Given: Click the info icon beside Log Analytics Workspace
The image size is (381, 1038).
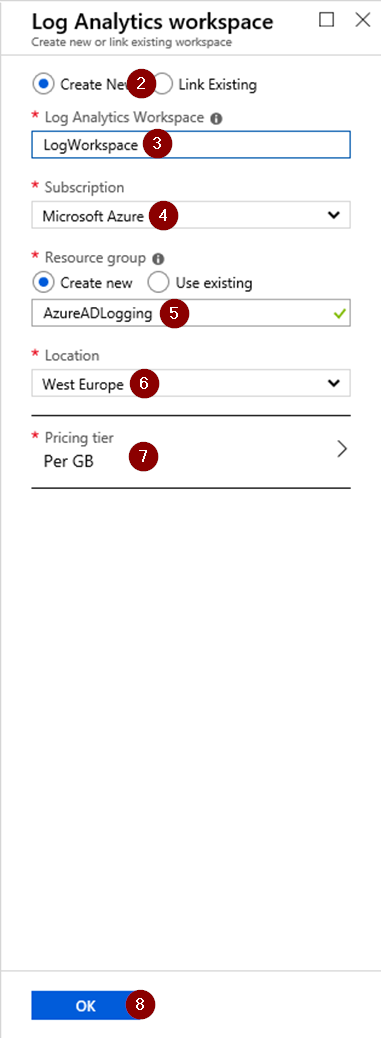Looking at the screenshot, I should click(x=216, y=118).
